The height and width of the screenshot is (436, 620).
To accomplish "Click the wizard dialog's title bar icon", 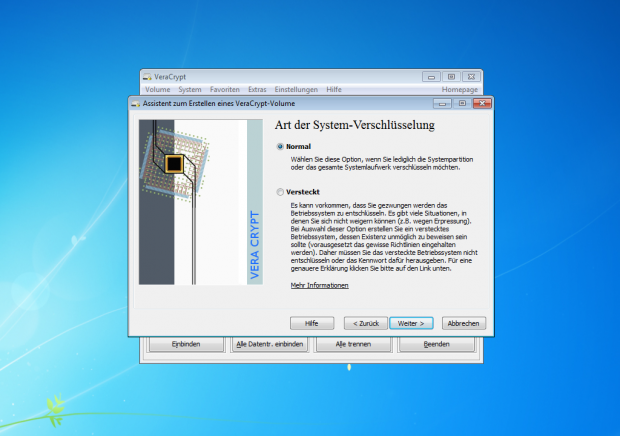I will coord(135,103).
